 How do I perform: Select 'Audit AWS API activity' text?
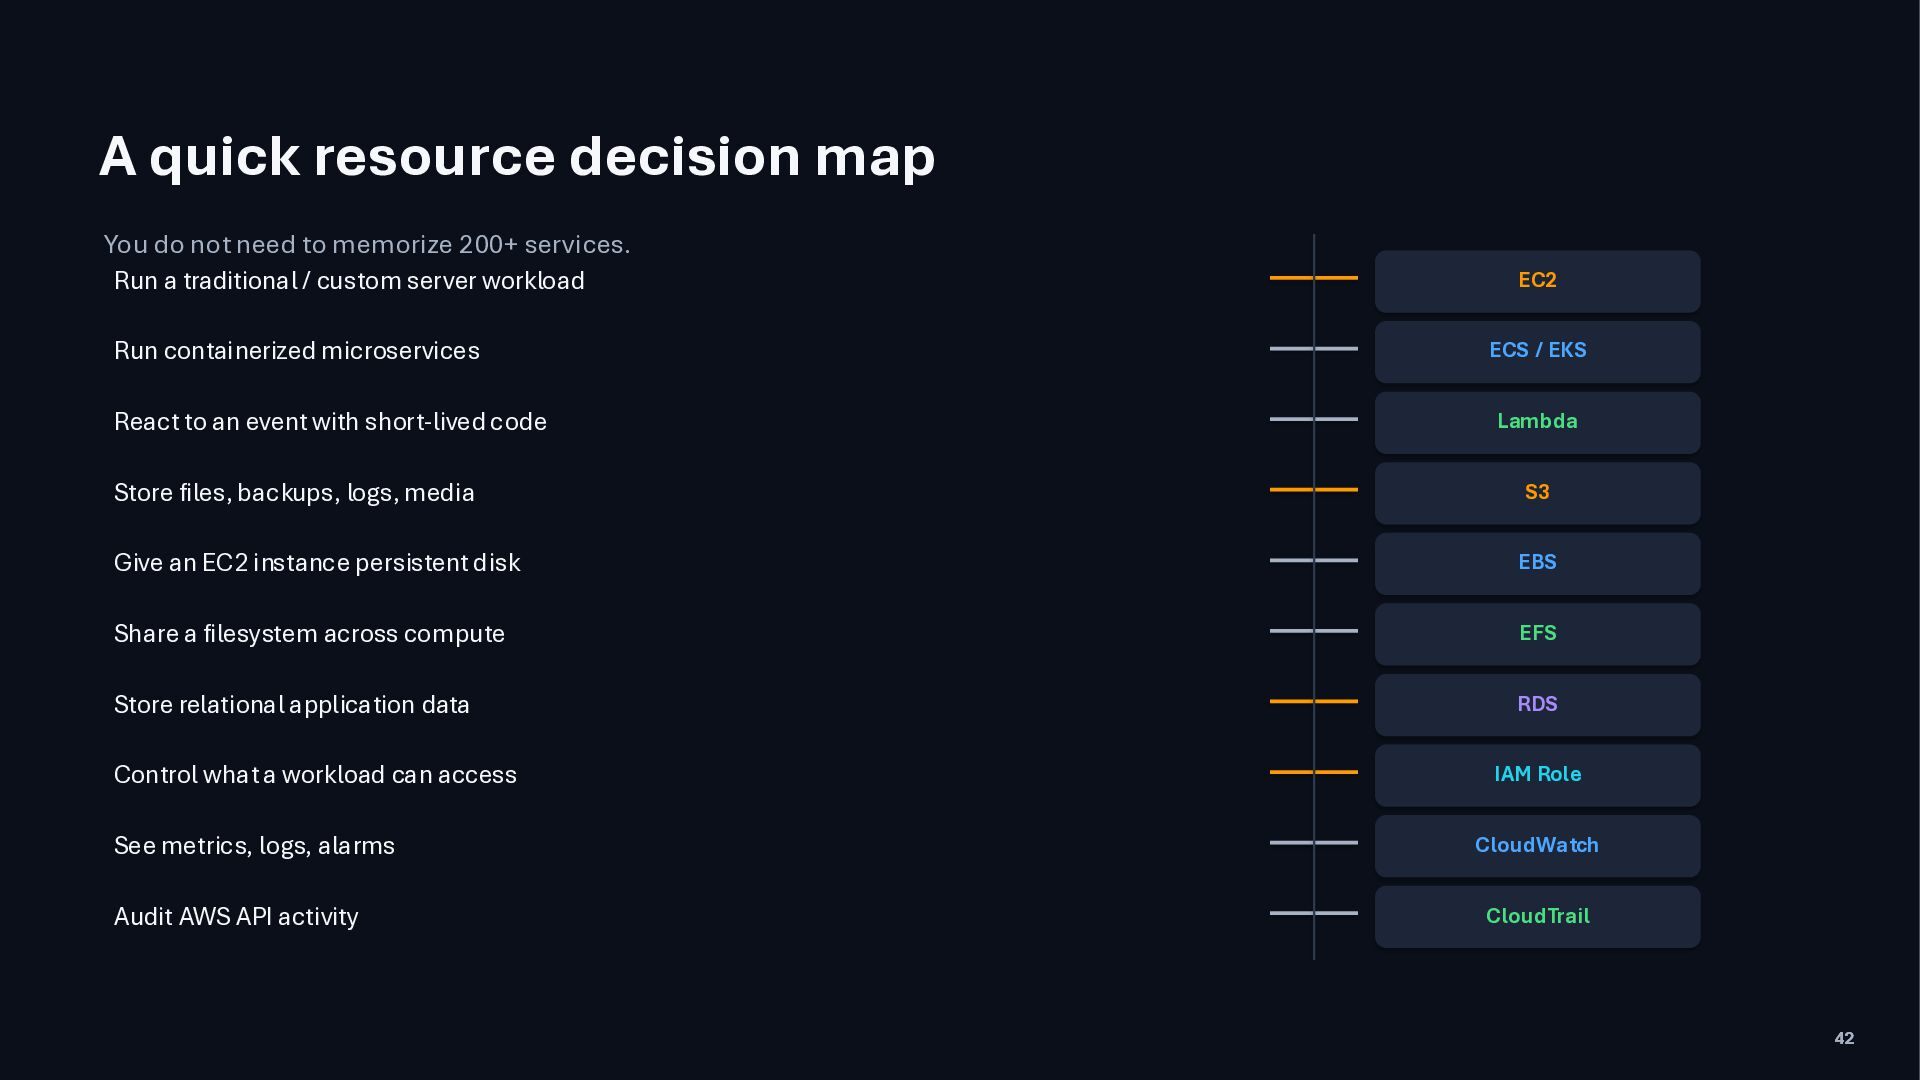click(x=236, y=917)
